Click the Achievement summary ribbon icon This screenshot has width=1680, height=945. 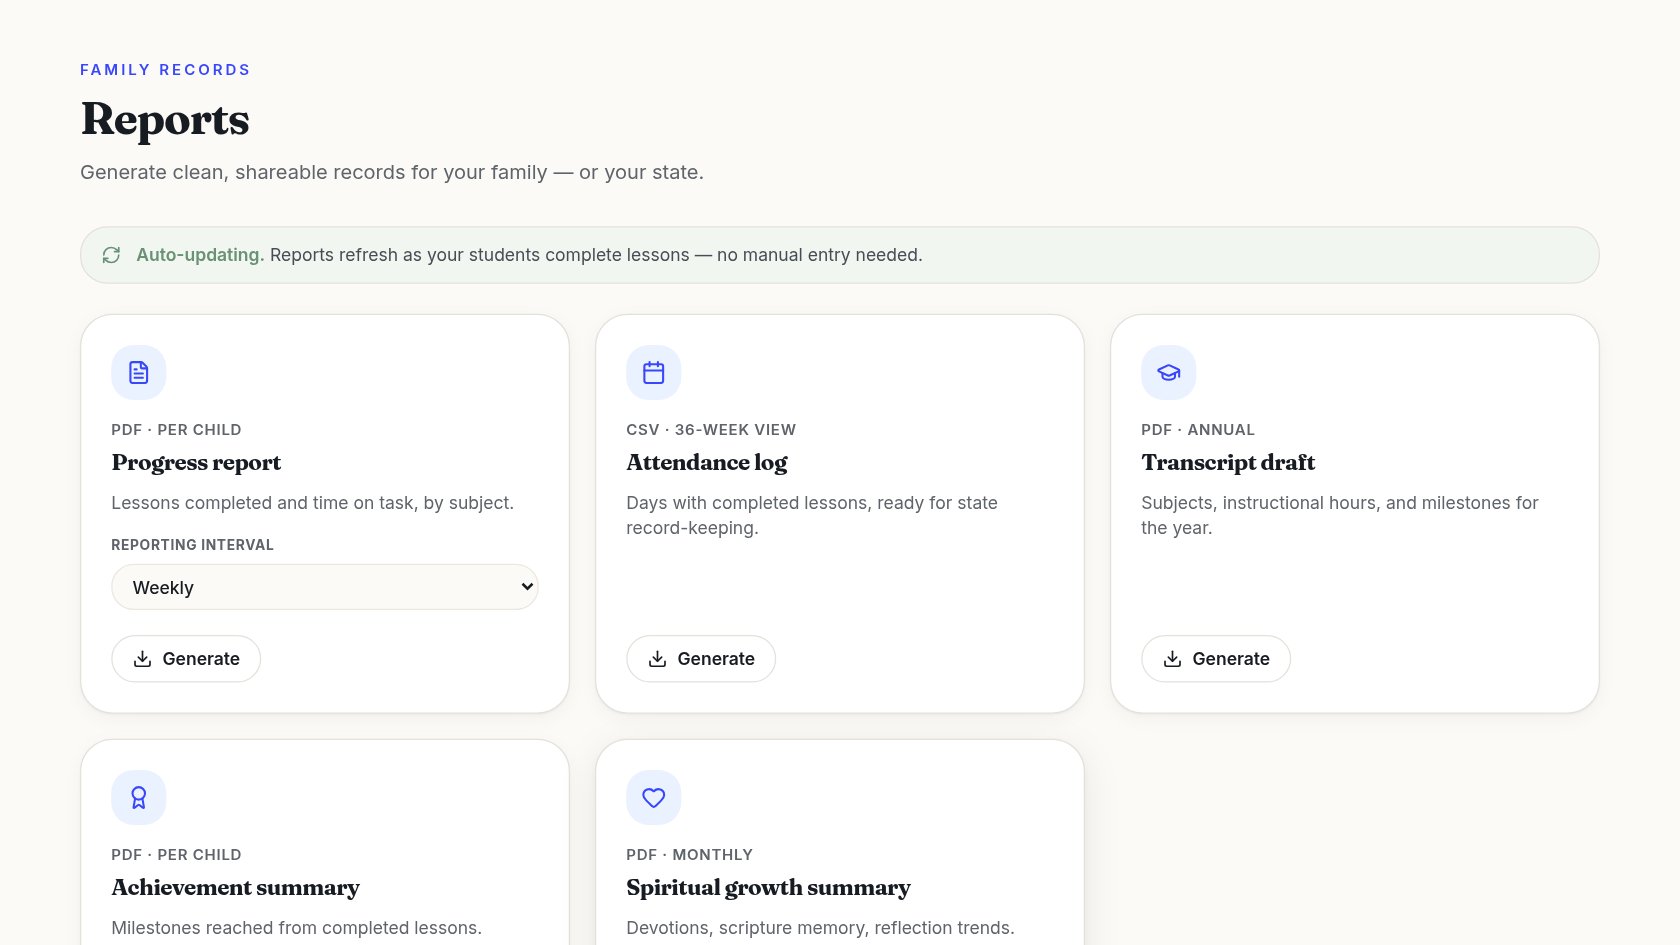tap(139, 798)
